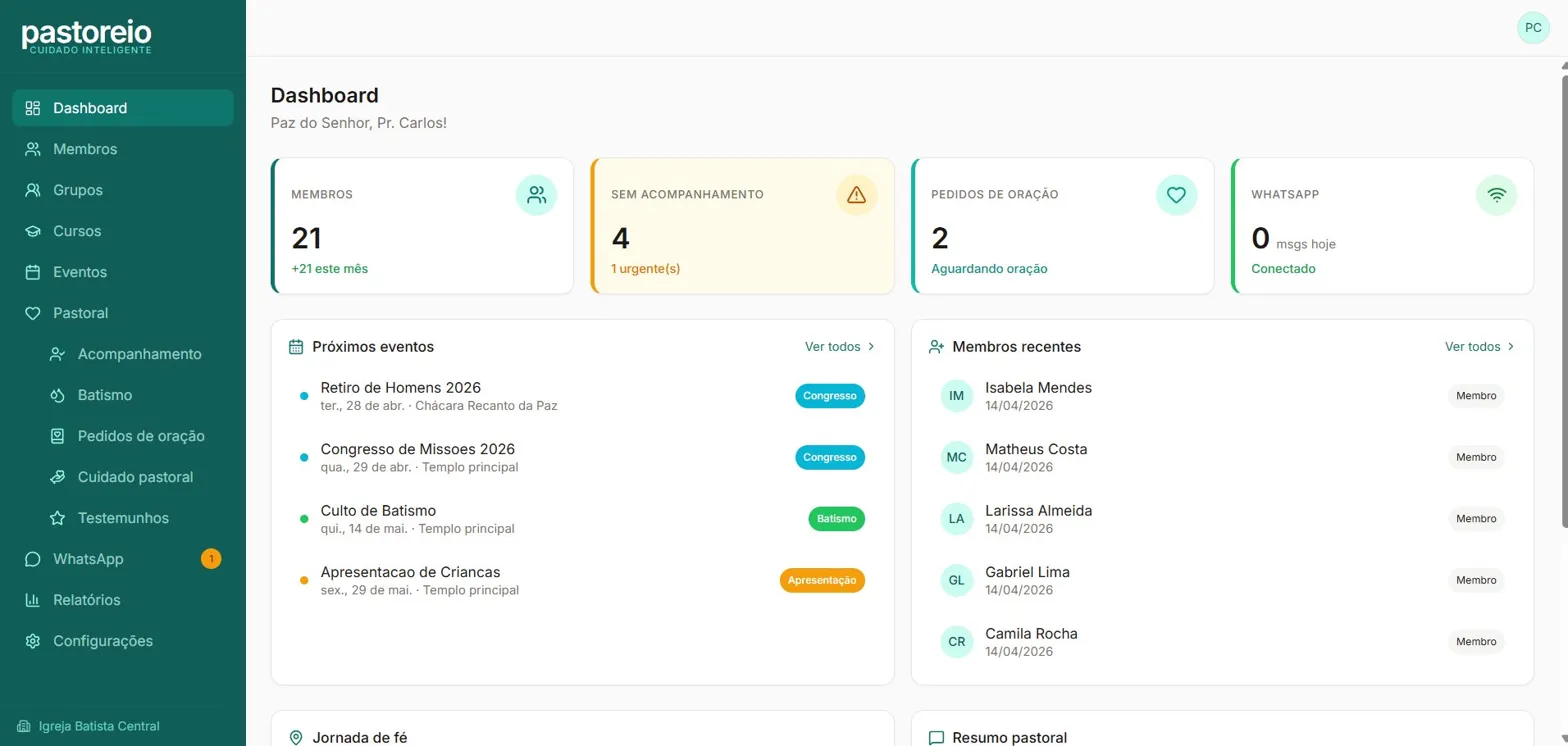Open the Pedidos de oração submenu item

(135, 436)
